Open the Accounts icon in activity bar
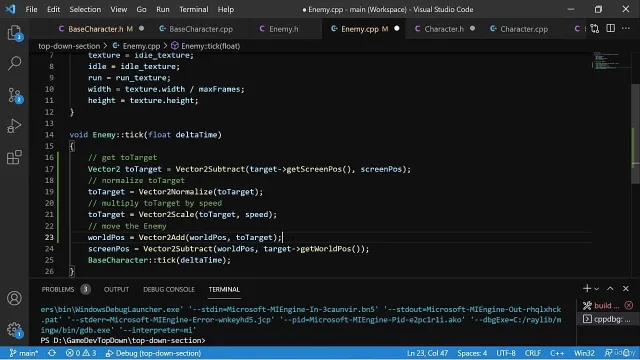Viewport: 640px width, 360px height. [14, 298]
